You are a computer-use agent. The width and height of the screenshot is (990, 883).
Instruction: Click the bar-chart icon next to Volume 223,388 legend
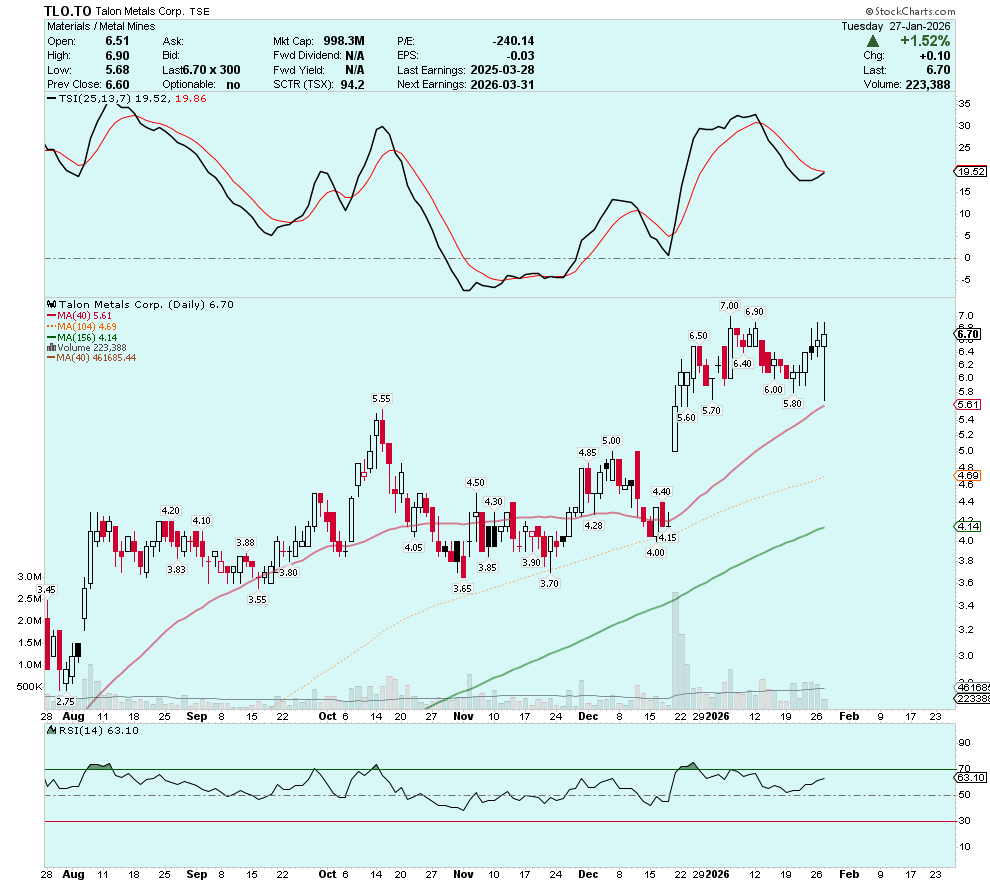click(x=52, y=348)
